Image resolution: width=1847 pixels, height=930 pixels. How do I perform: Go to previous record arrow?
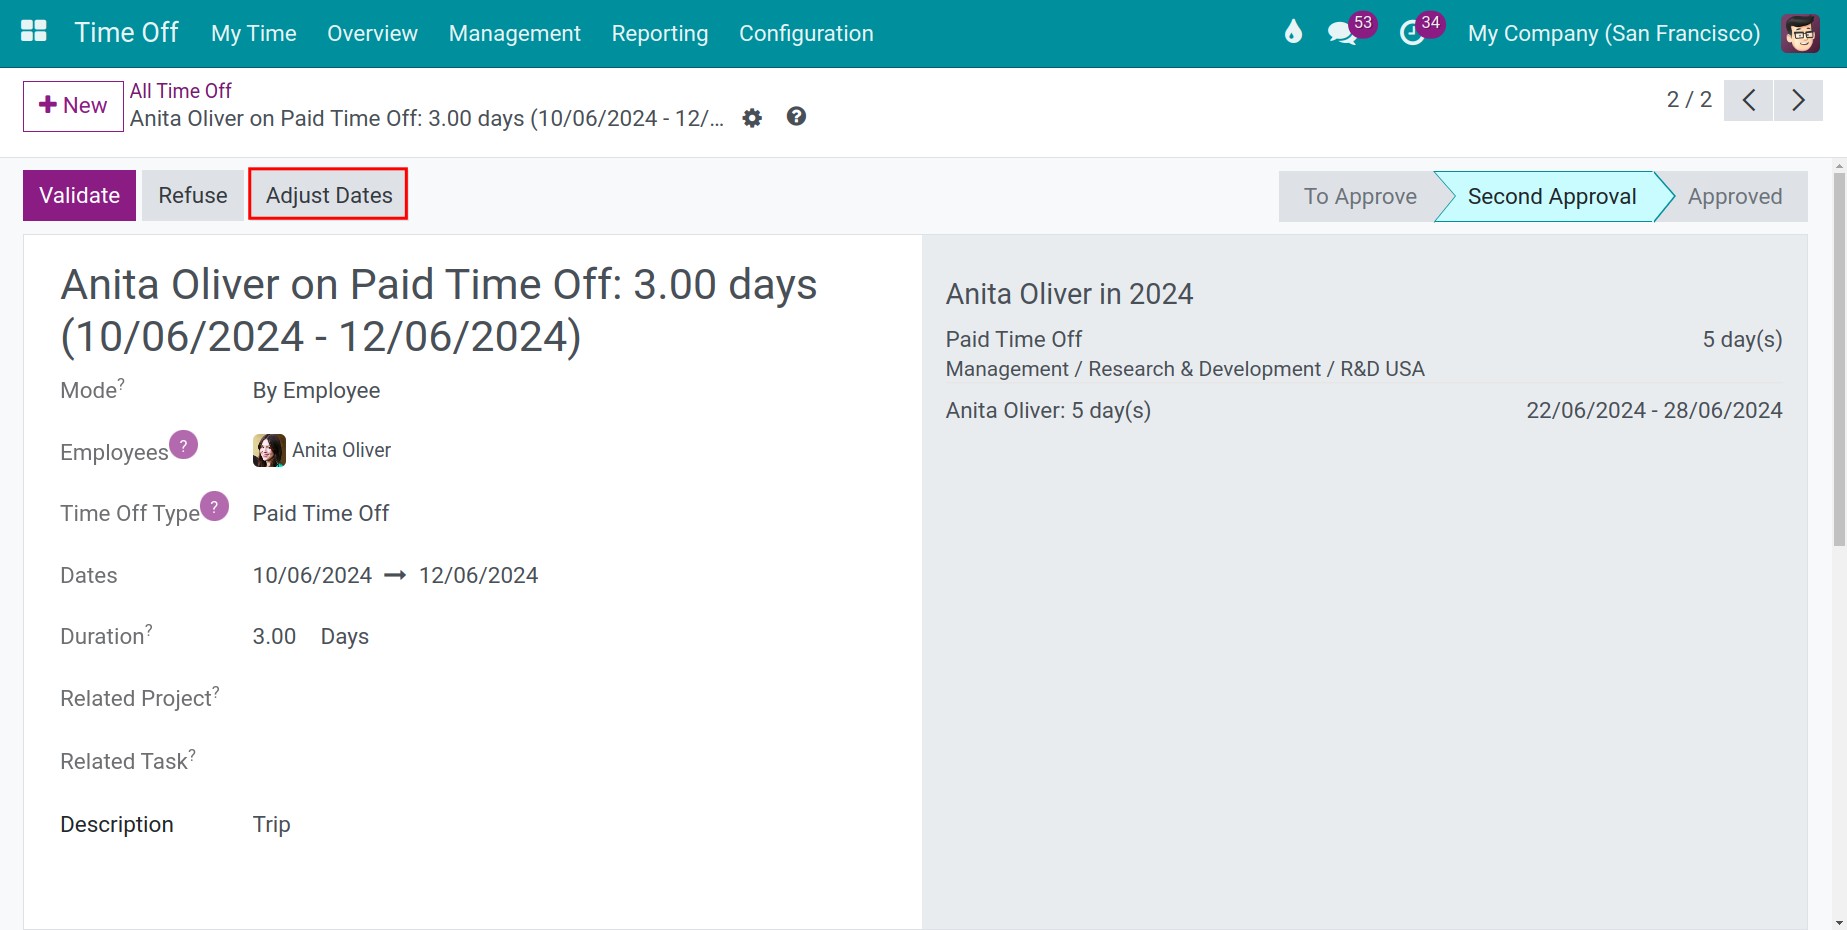point(1749,100)
